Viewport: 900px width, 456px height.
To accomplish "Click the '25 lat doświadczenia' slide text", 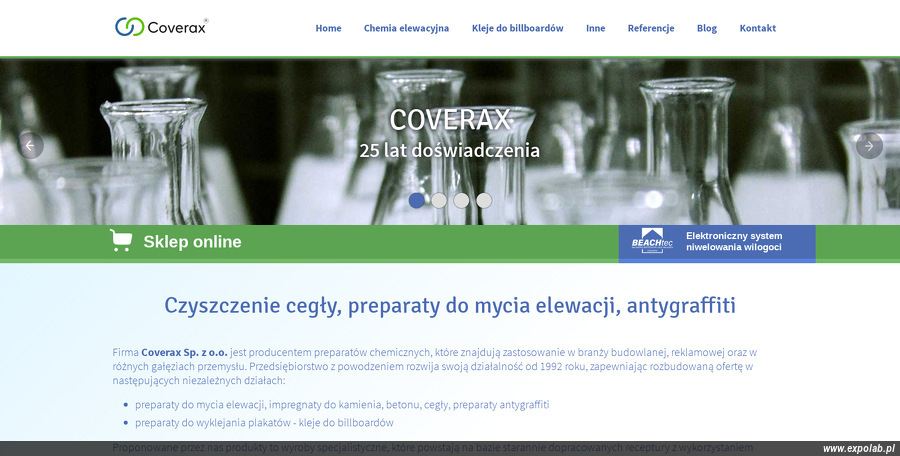I will [x=449, y=150].
